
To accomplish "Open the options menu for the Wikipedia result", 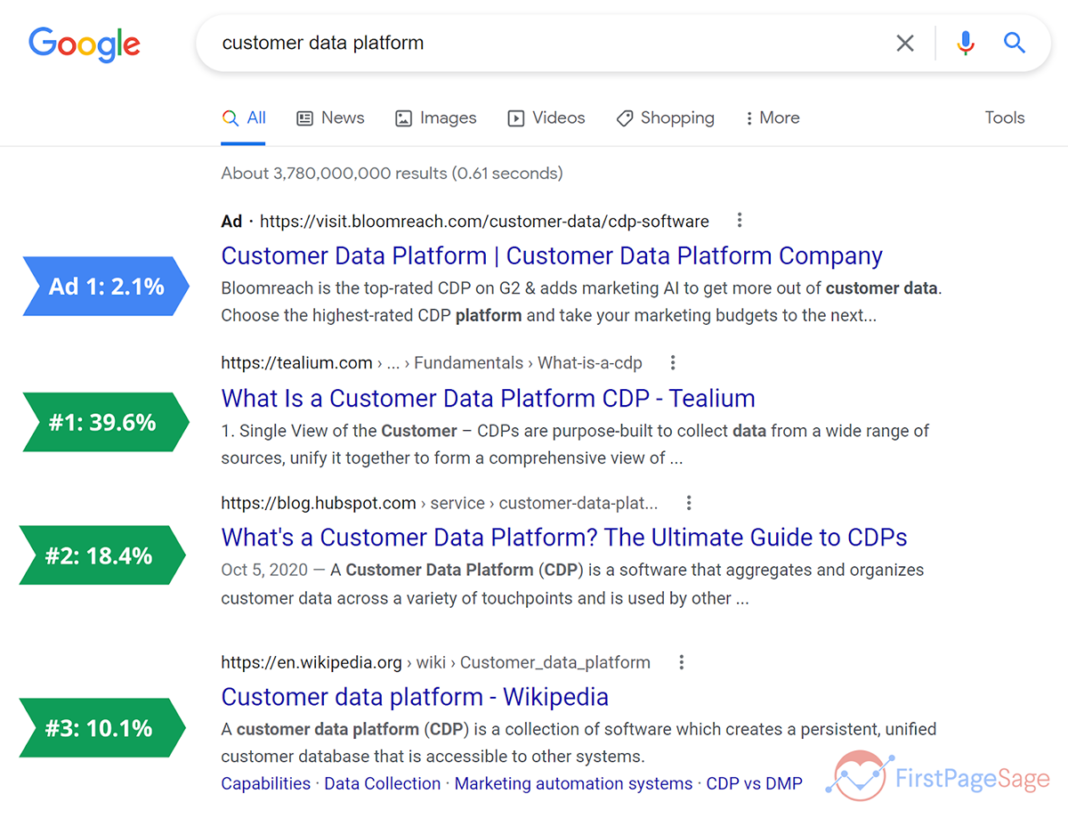I will pos(681,662).
